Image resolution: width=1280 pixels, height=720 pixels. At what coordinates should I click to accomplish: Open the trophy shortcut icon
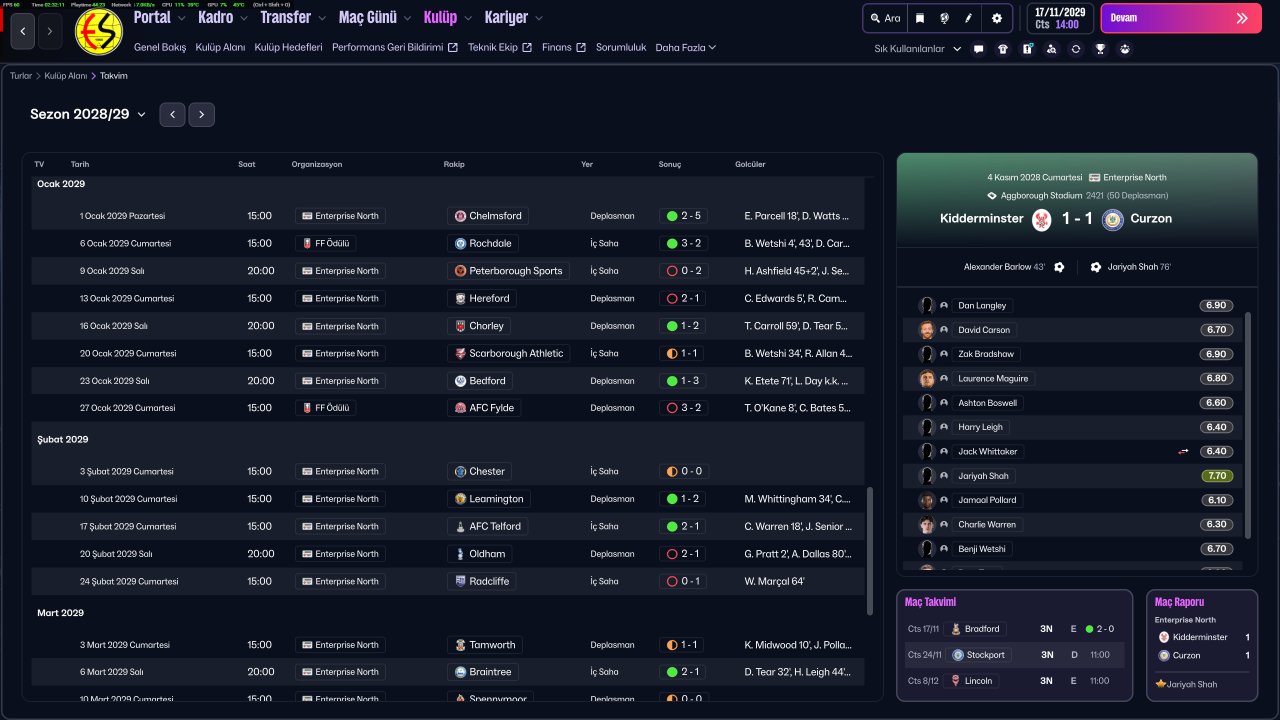coord(1100,48)
